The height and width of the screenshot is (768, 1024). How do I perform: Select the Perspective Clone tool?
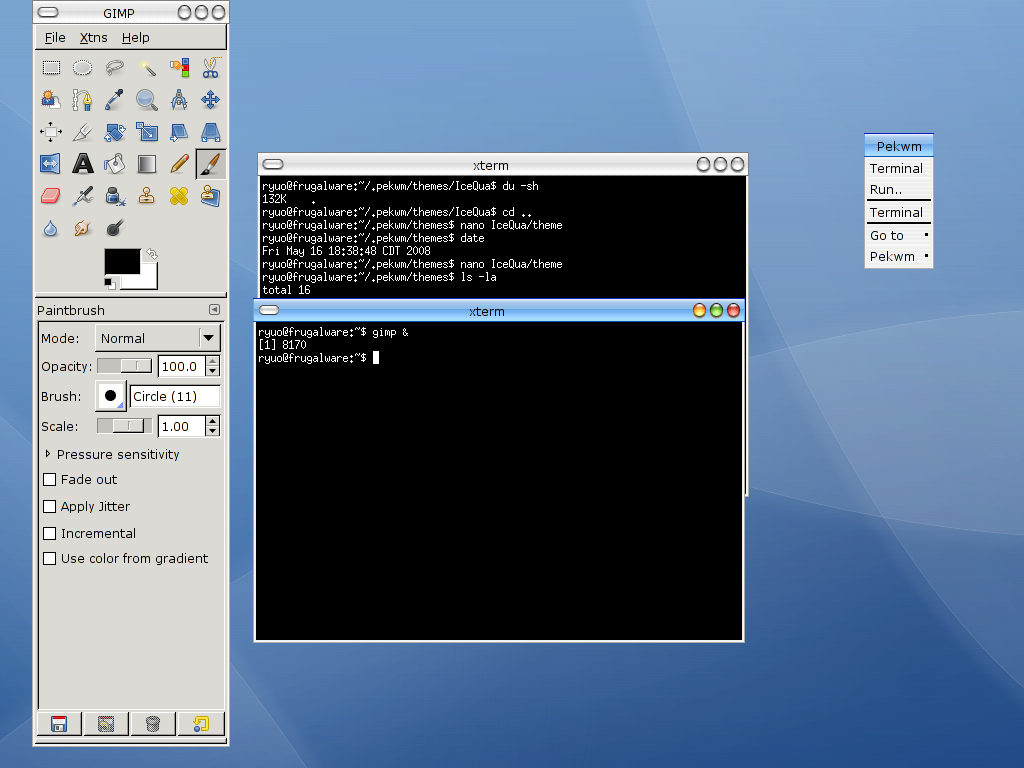(x=210, y=195)
